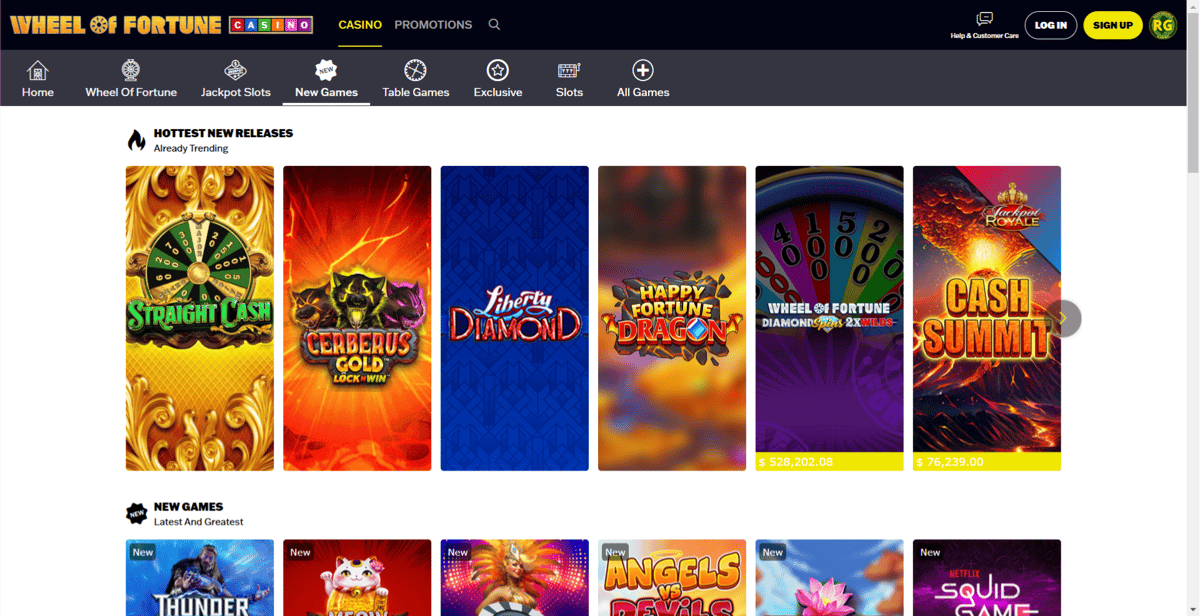Open the Liberty Diamond game tile
The width and height of the screenshot is (1200, 616).
[x=514, y=318]
